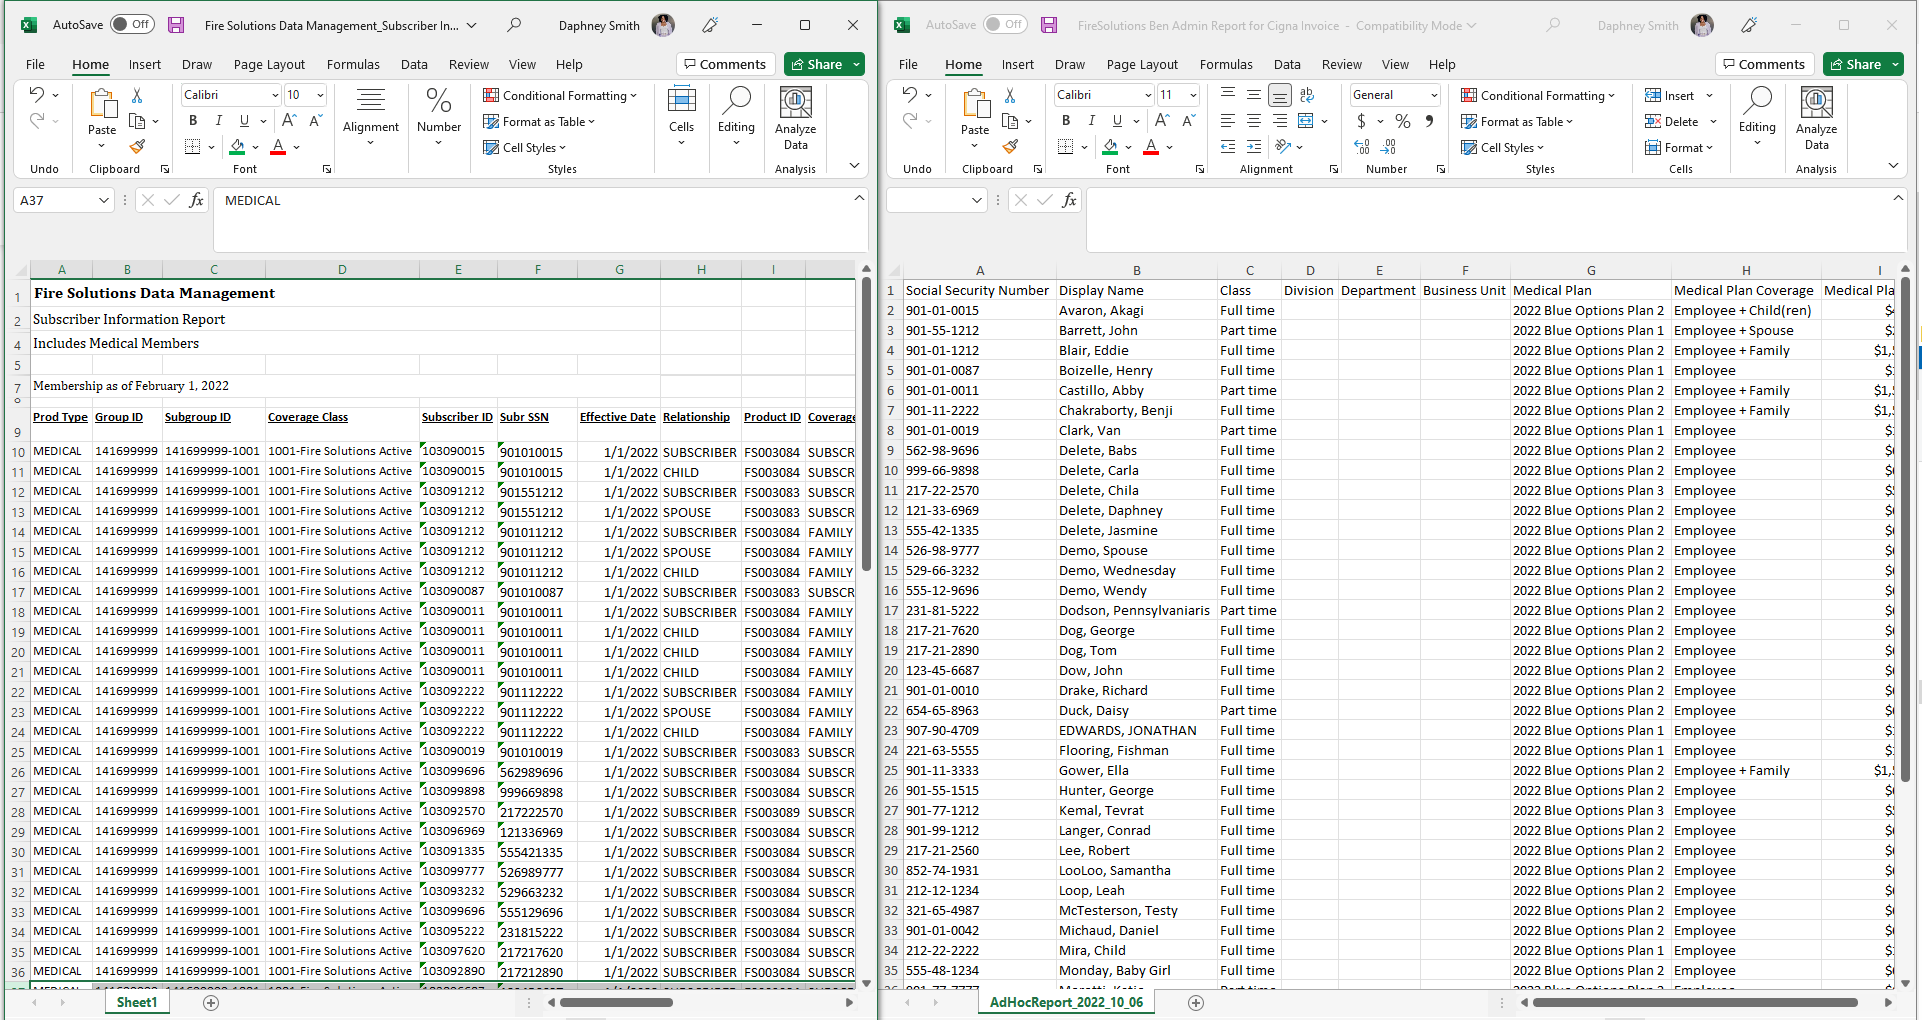Click Decrease Indent icon in right window

1228,147
